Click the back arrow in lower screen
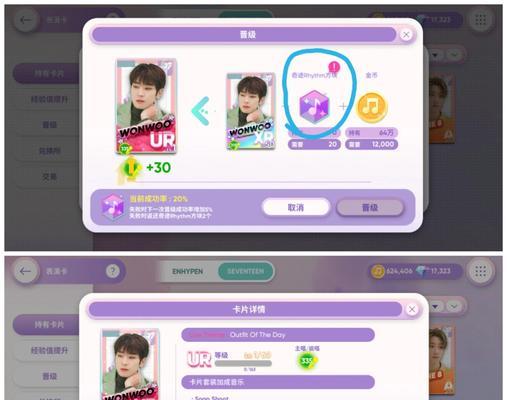 pyautogui.click(x=25, y=271)
